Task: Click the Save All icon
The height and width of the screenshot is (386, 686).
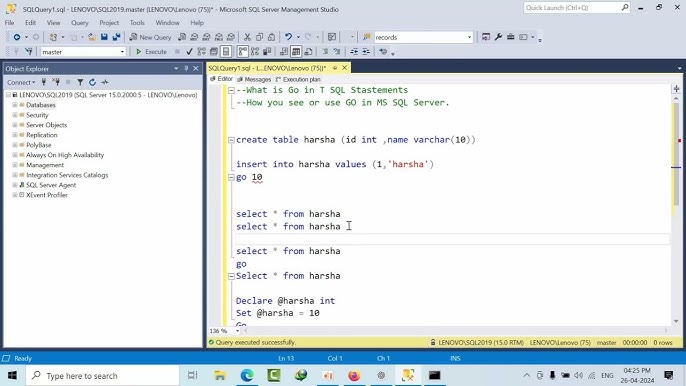Action: [116, 37]
